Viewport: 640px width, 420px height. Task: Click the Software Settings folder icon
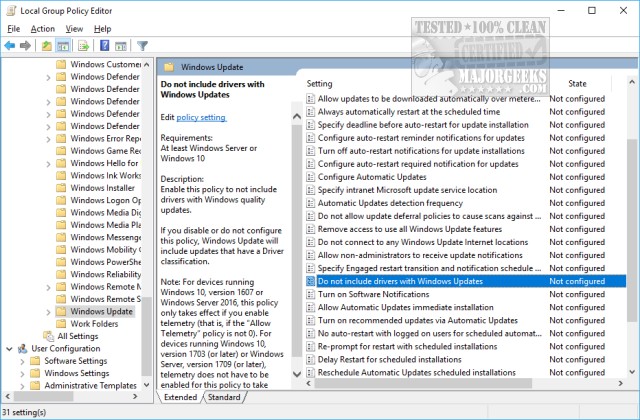click(x=36, y=361)
